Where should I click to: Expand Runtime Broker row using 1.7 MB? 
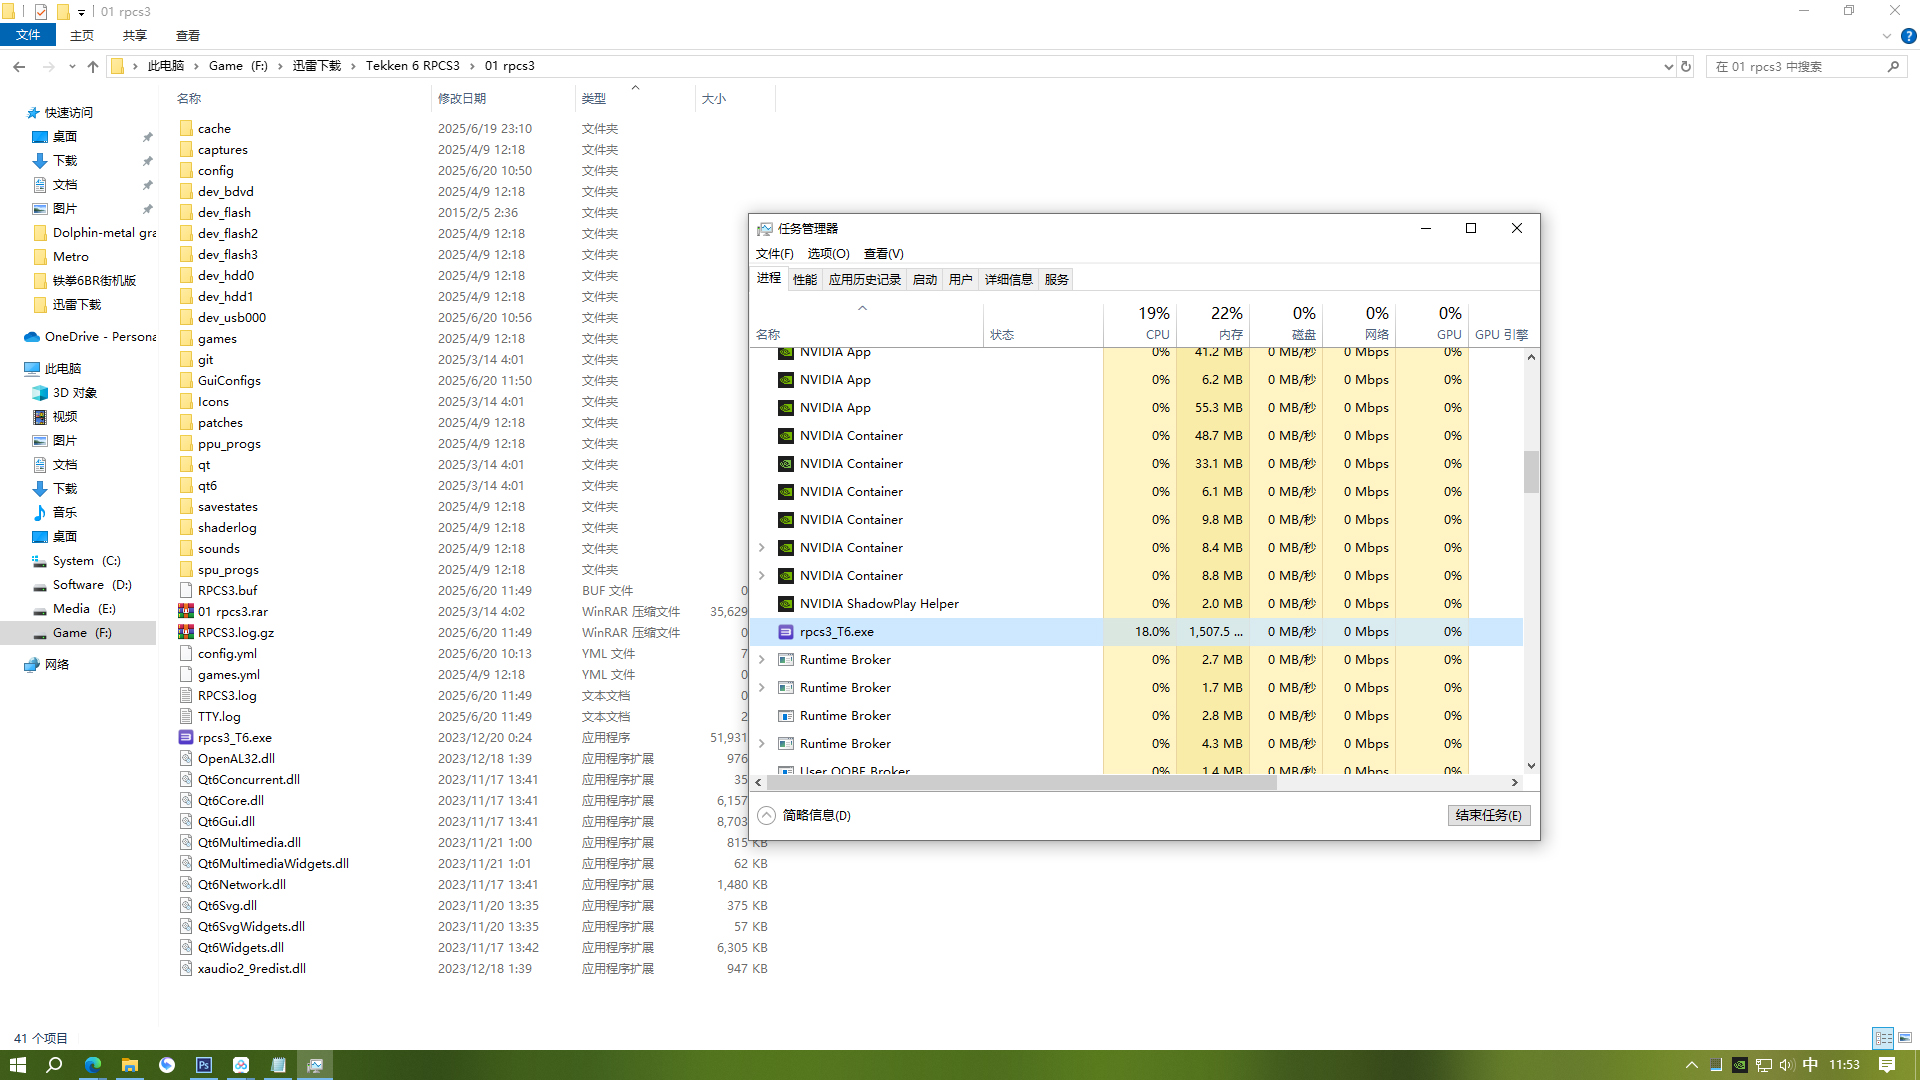762,687
